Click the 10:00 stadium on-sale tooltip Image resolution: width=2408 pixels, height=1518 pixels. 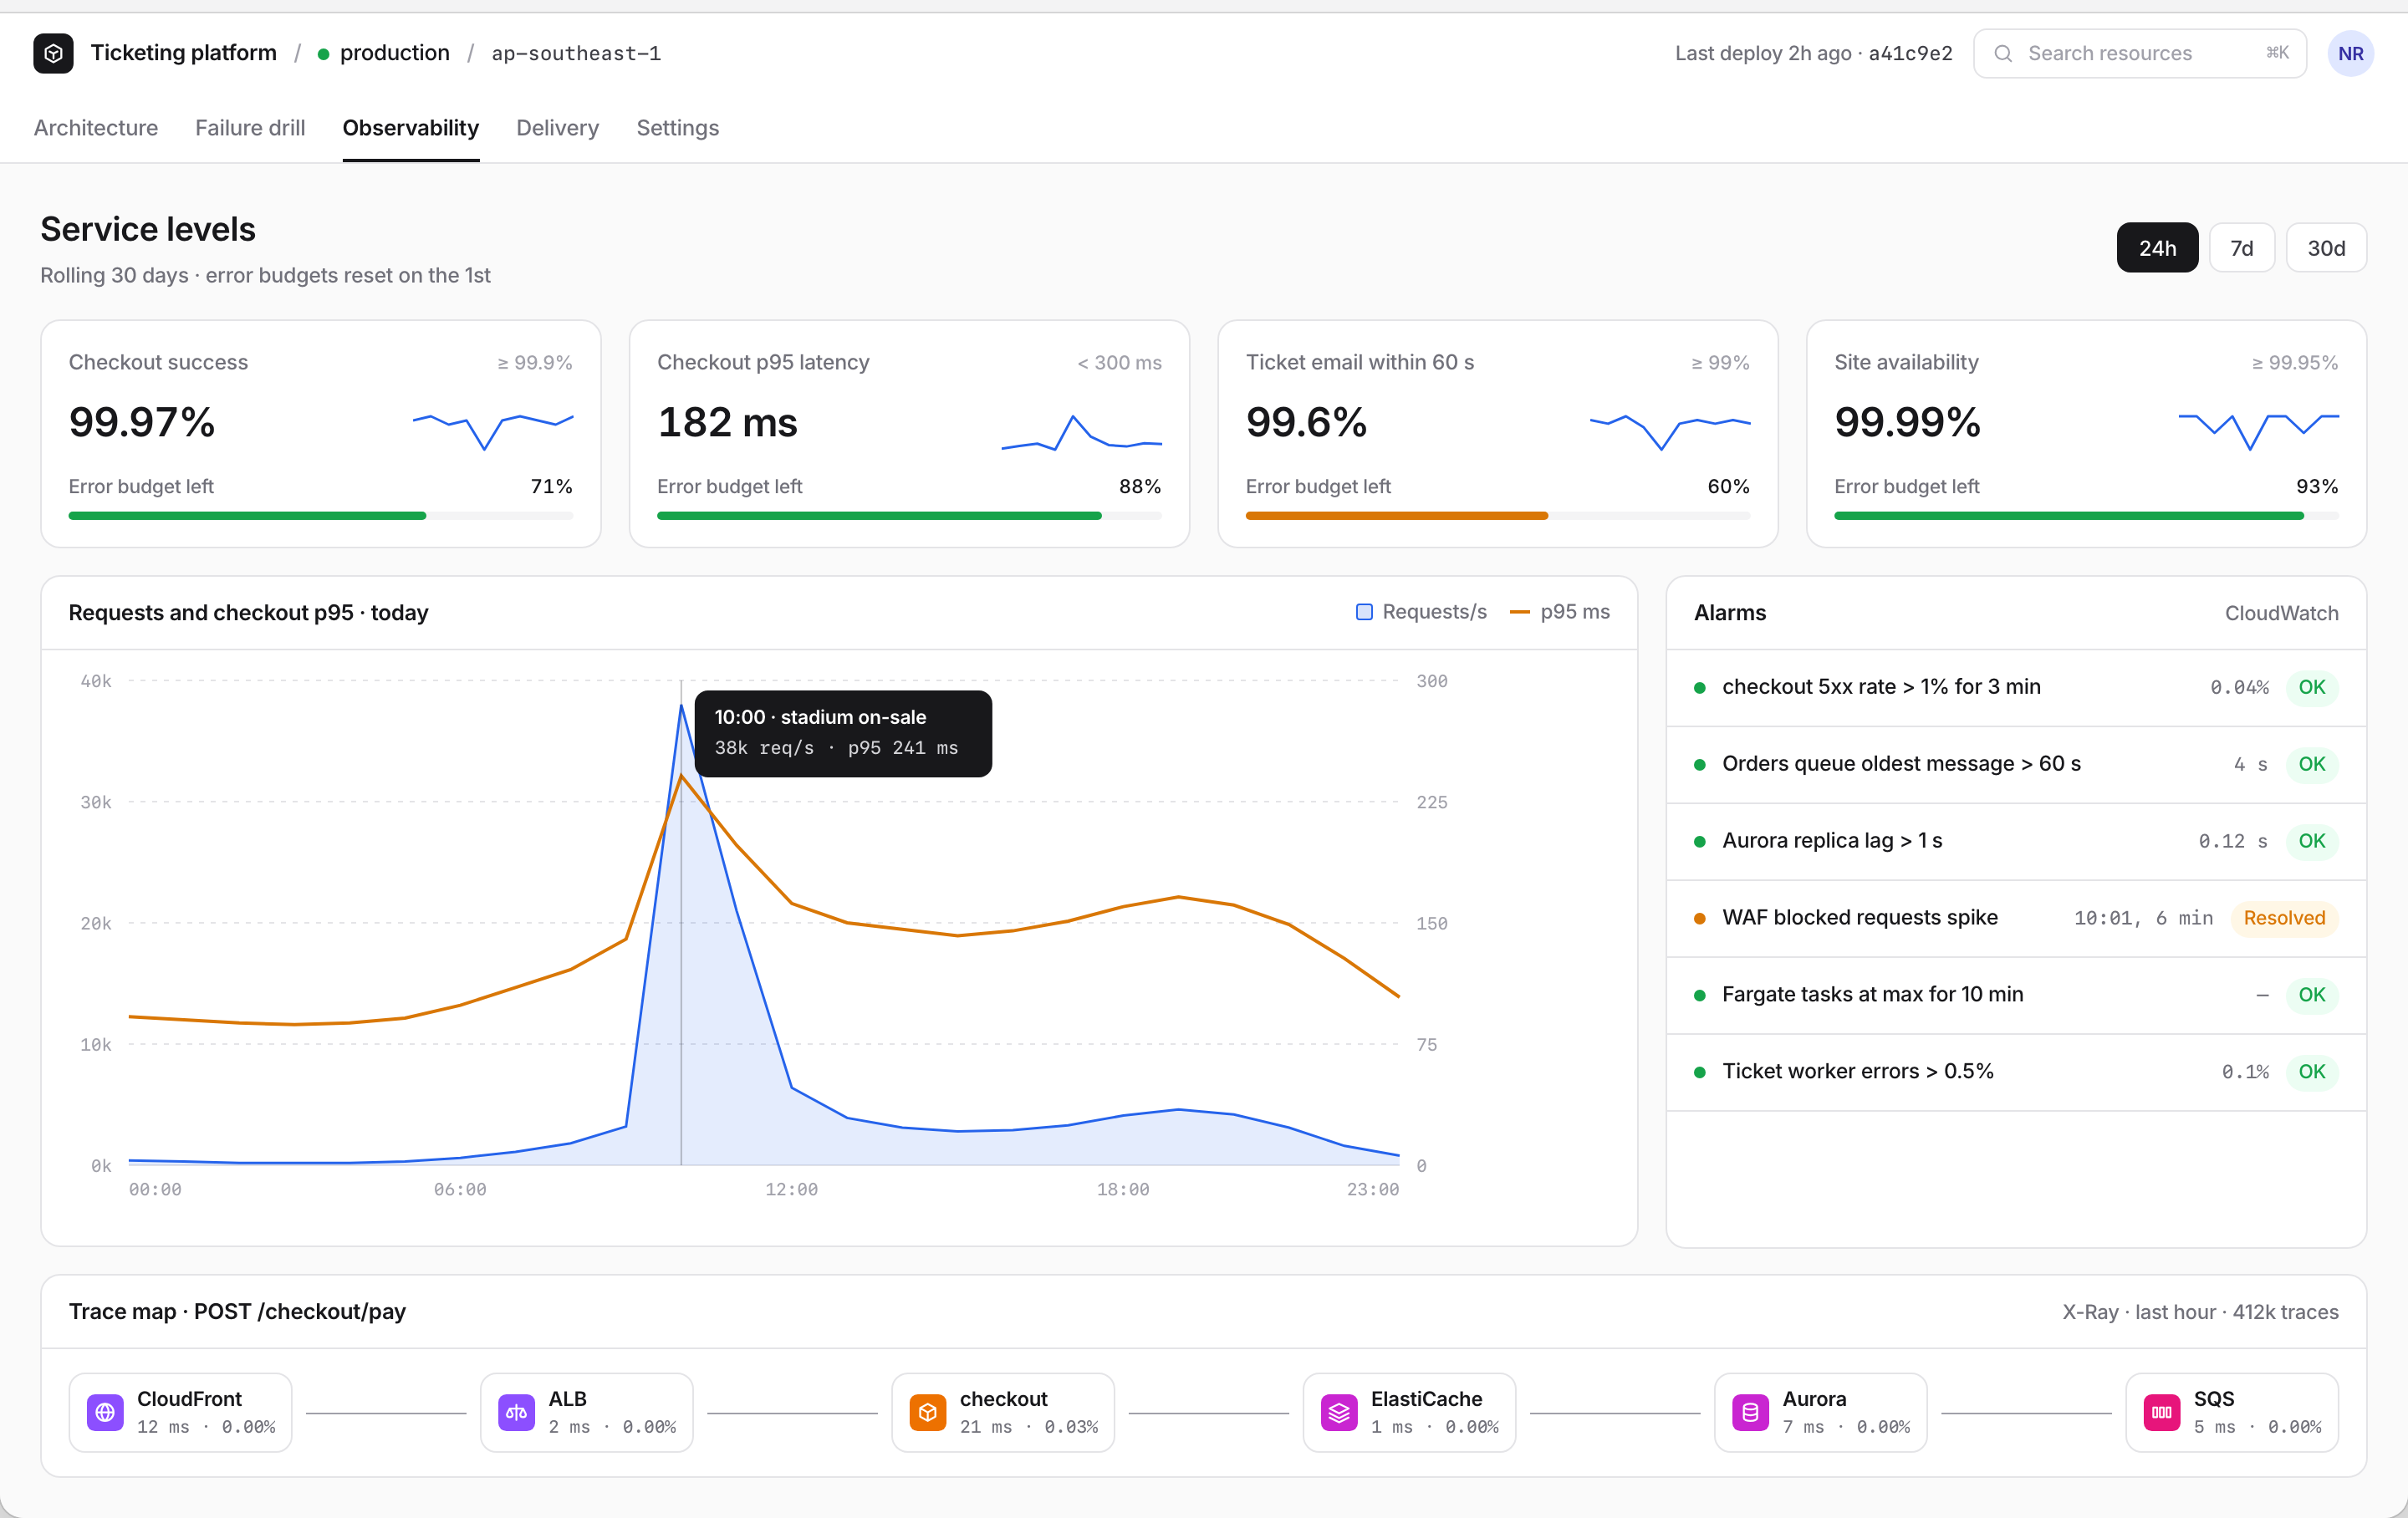843,733
